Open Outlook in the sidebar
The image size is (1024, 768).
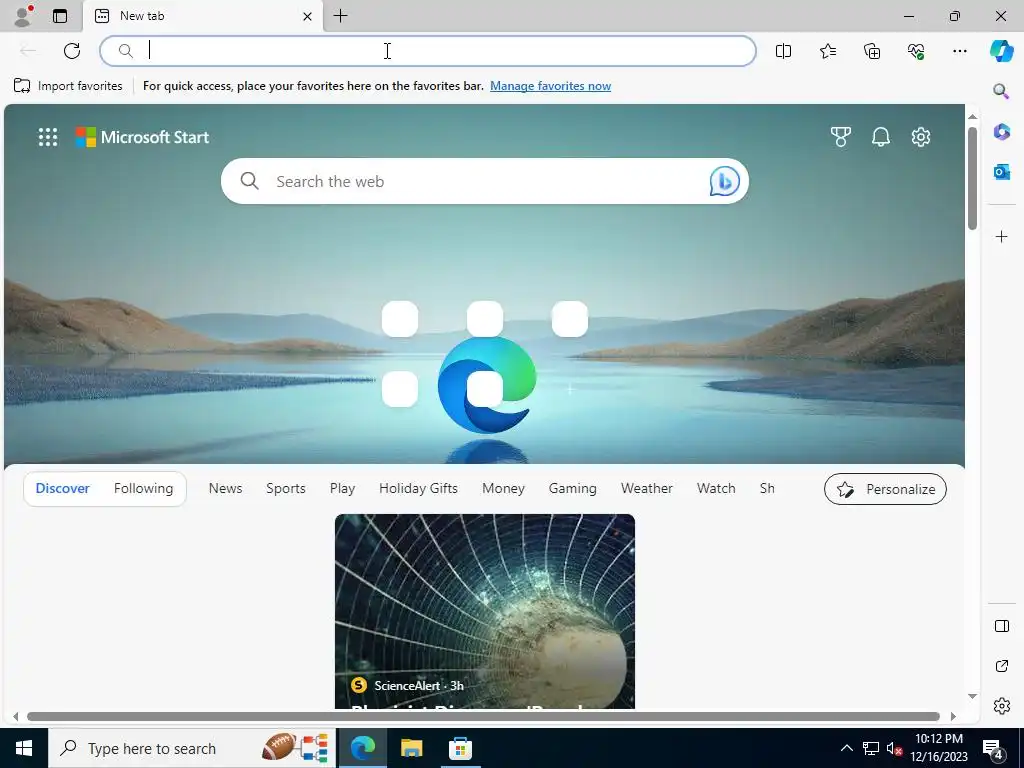pyautogui.click(x=1001, y=172)
